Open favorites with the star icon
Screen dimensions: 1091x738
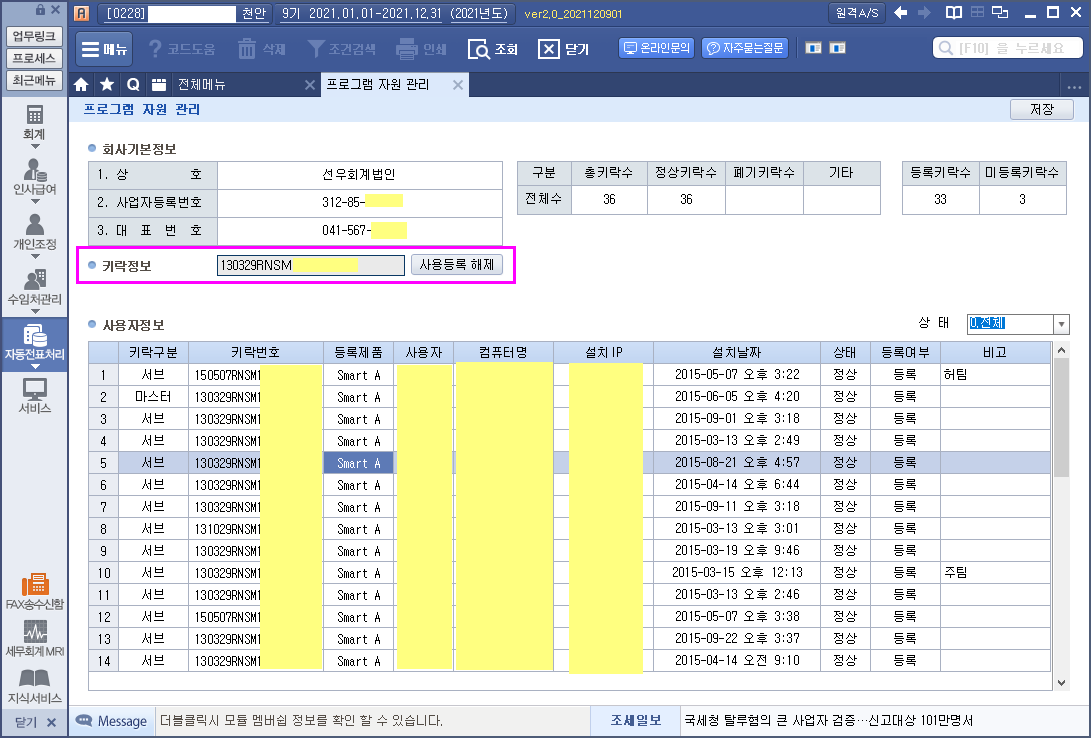[107, 85]
